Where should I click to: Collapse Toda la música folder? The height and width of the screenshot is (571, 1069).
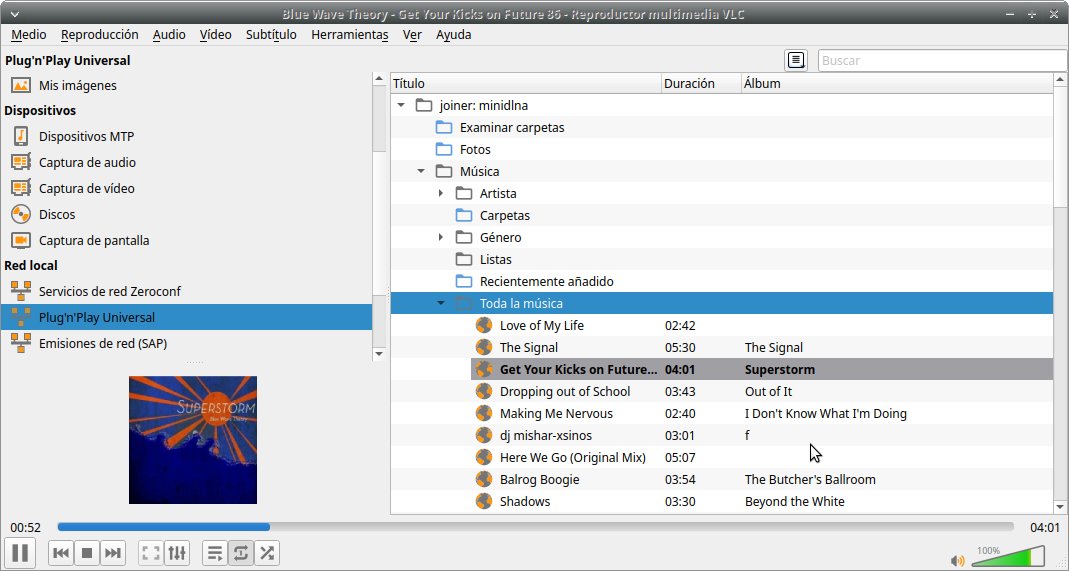(441, 303)
